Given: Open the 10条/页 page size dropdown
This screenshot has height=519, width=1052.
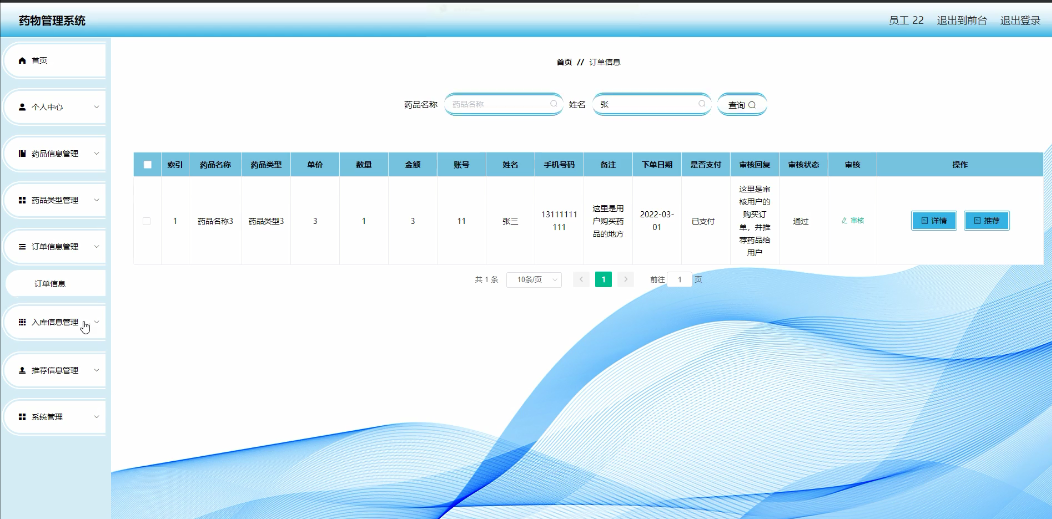Looking at the screenshot, I should 534,280.
